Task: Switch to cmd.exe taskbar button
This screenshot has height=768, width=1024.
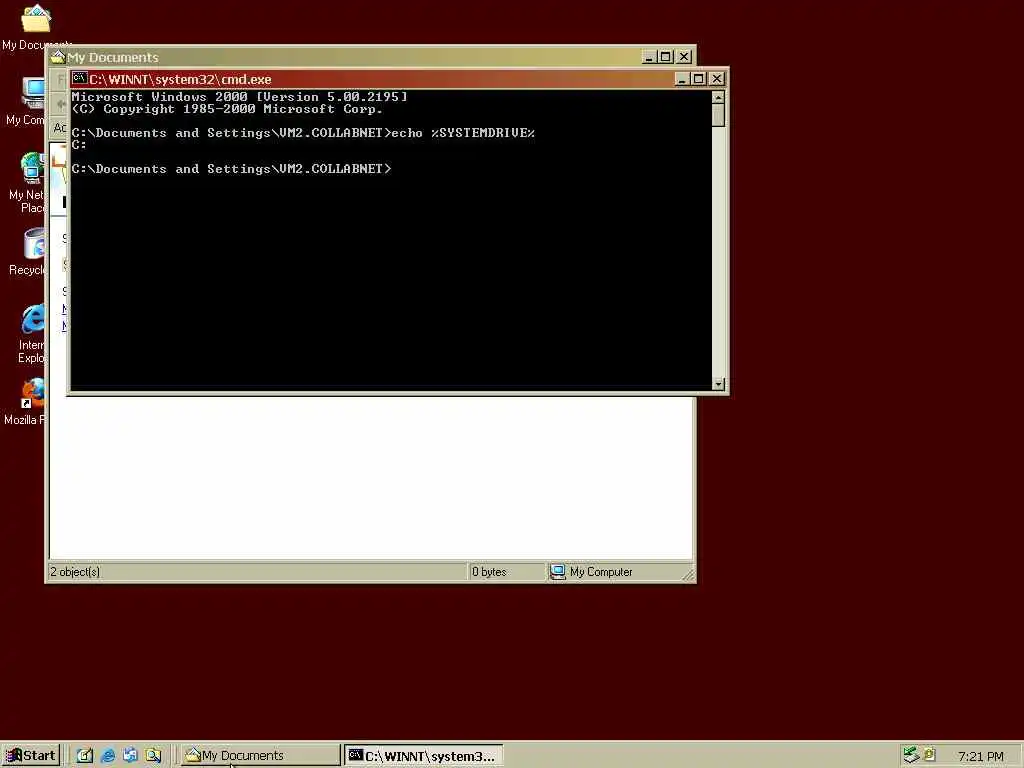Action: [x=424, y=756]
